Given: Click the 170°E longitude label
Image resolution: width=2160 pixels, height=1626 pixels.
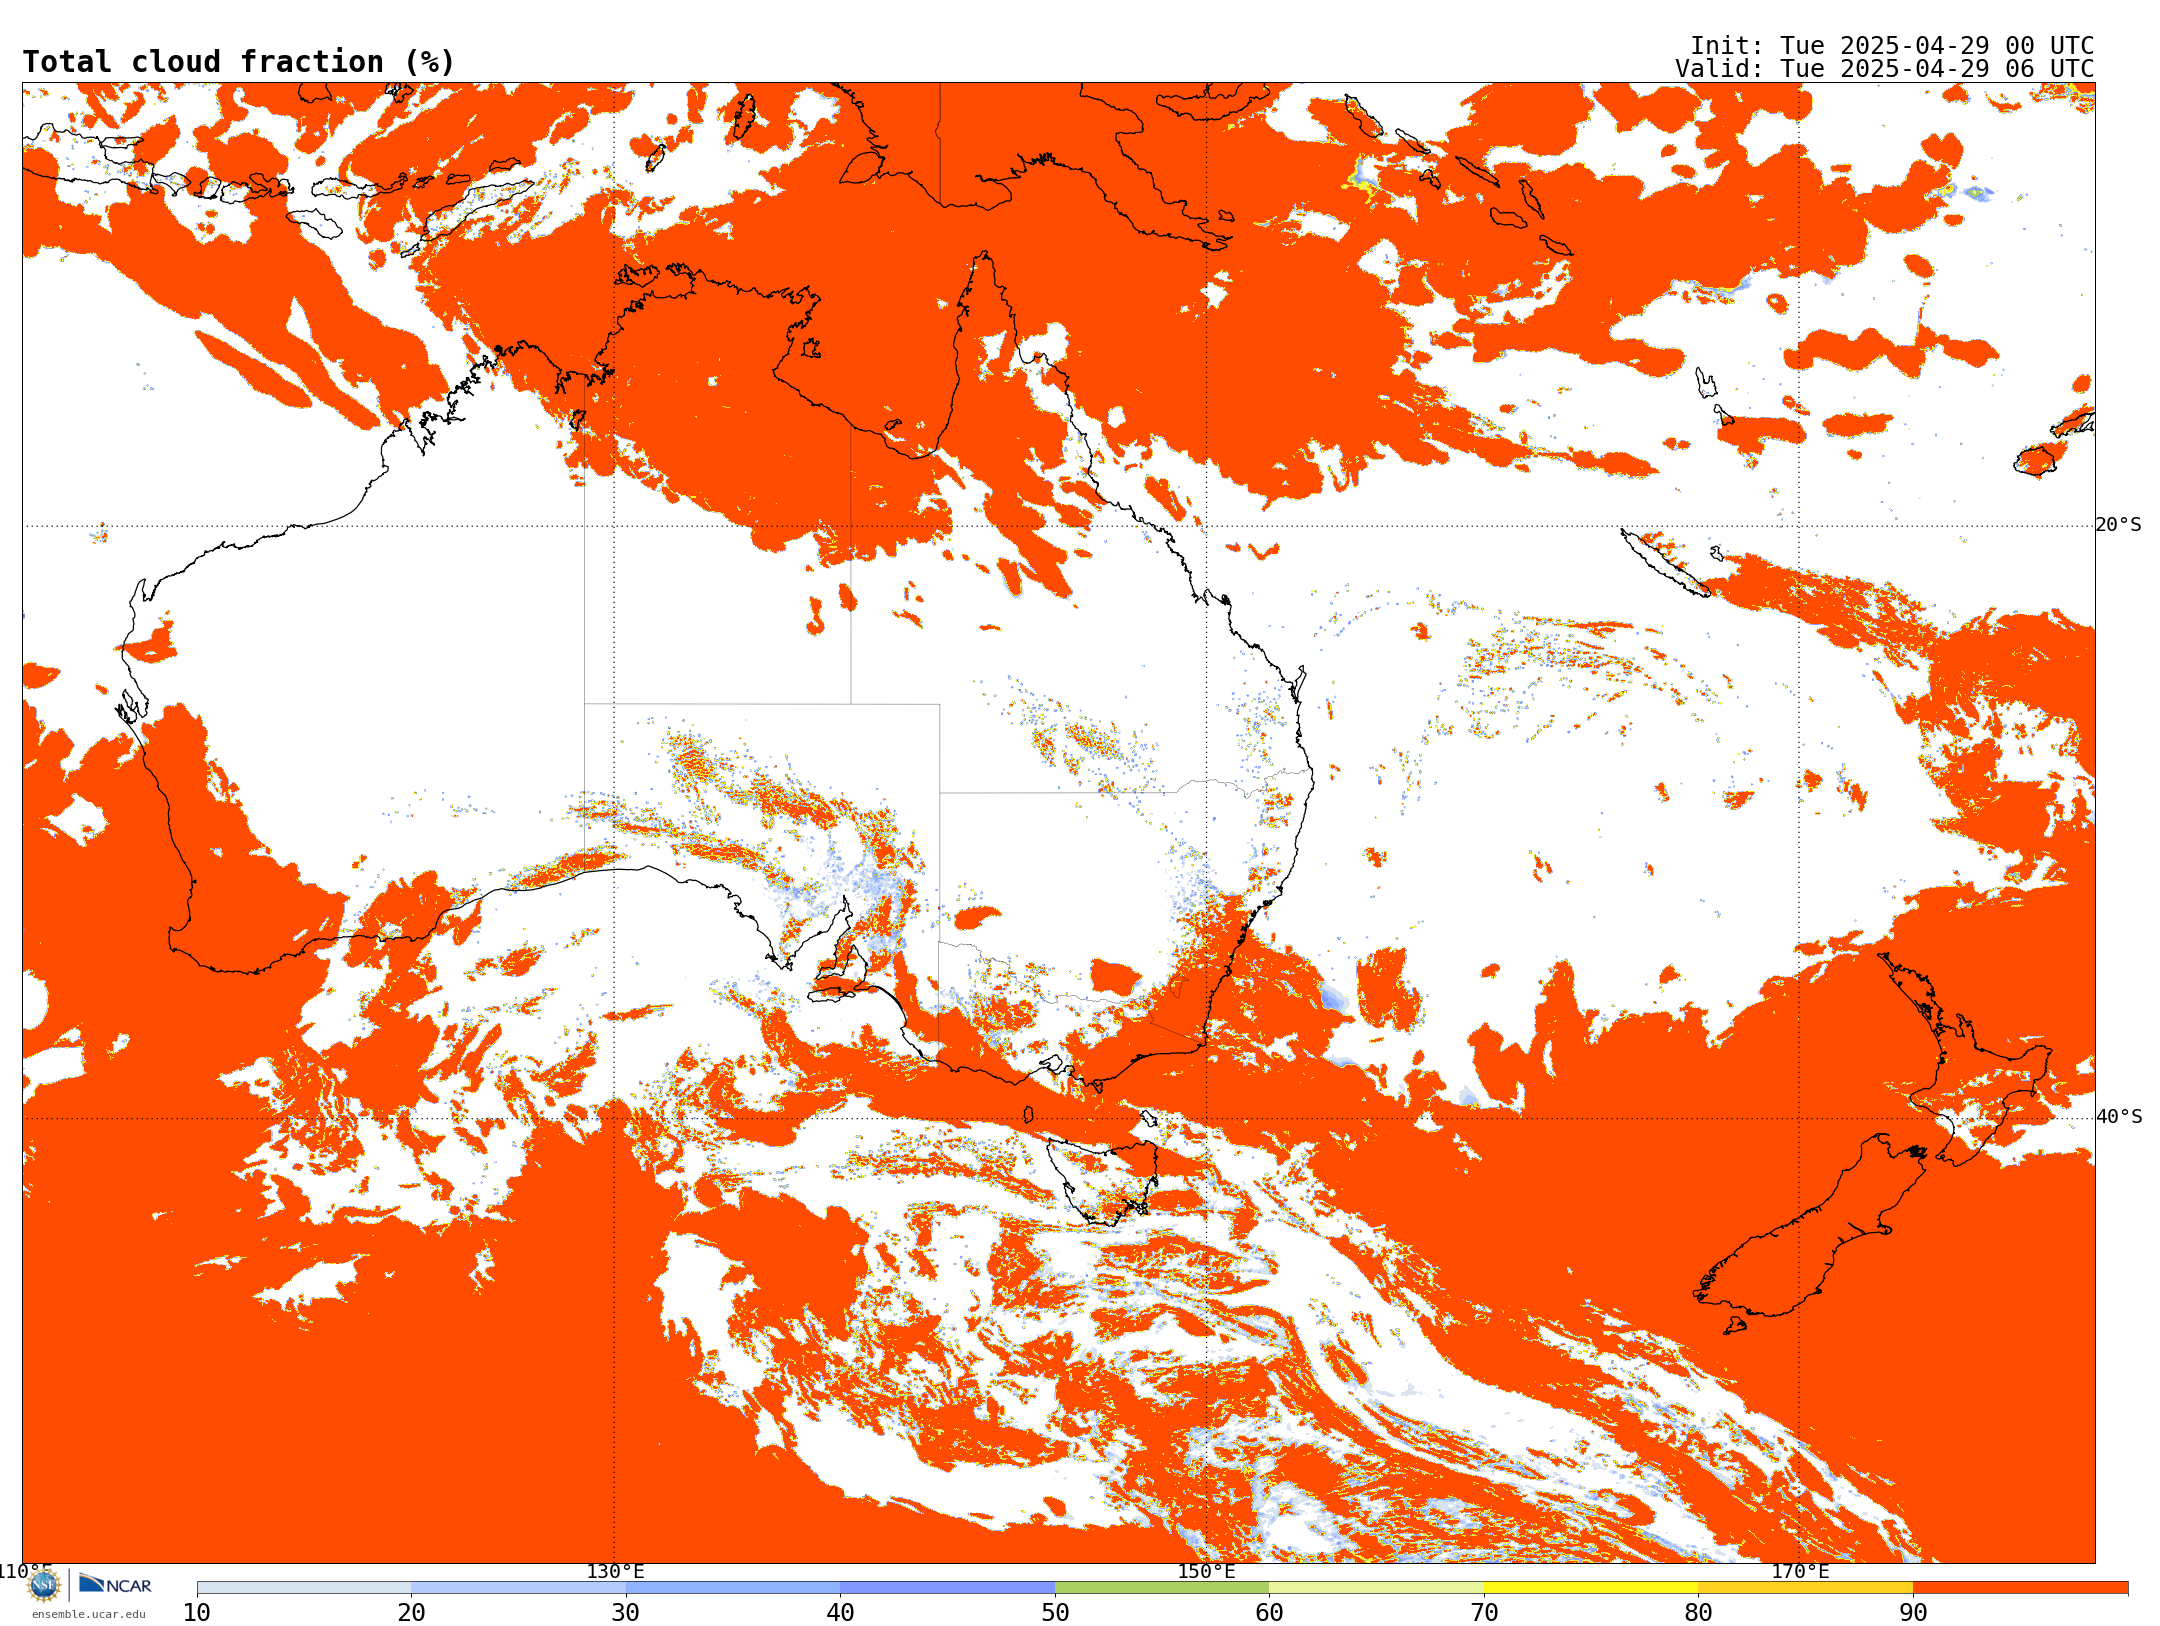Looking at the screenshot, I should 1800,1572.
